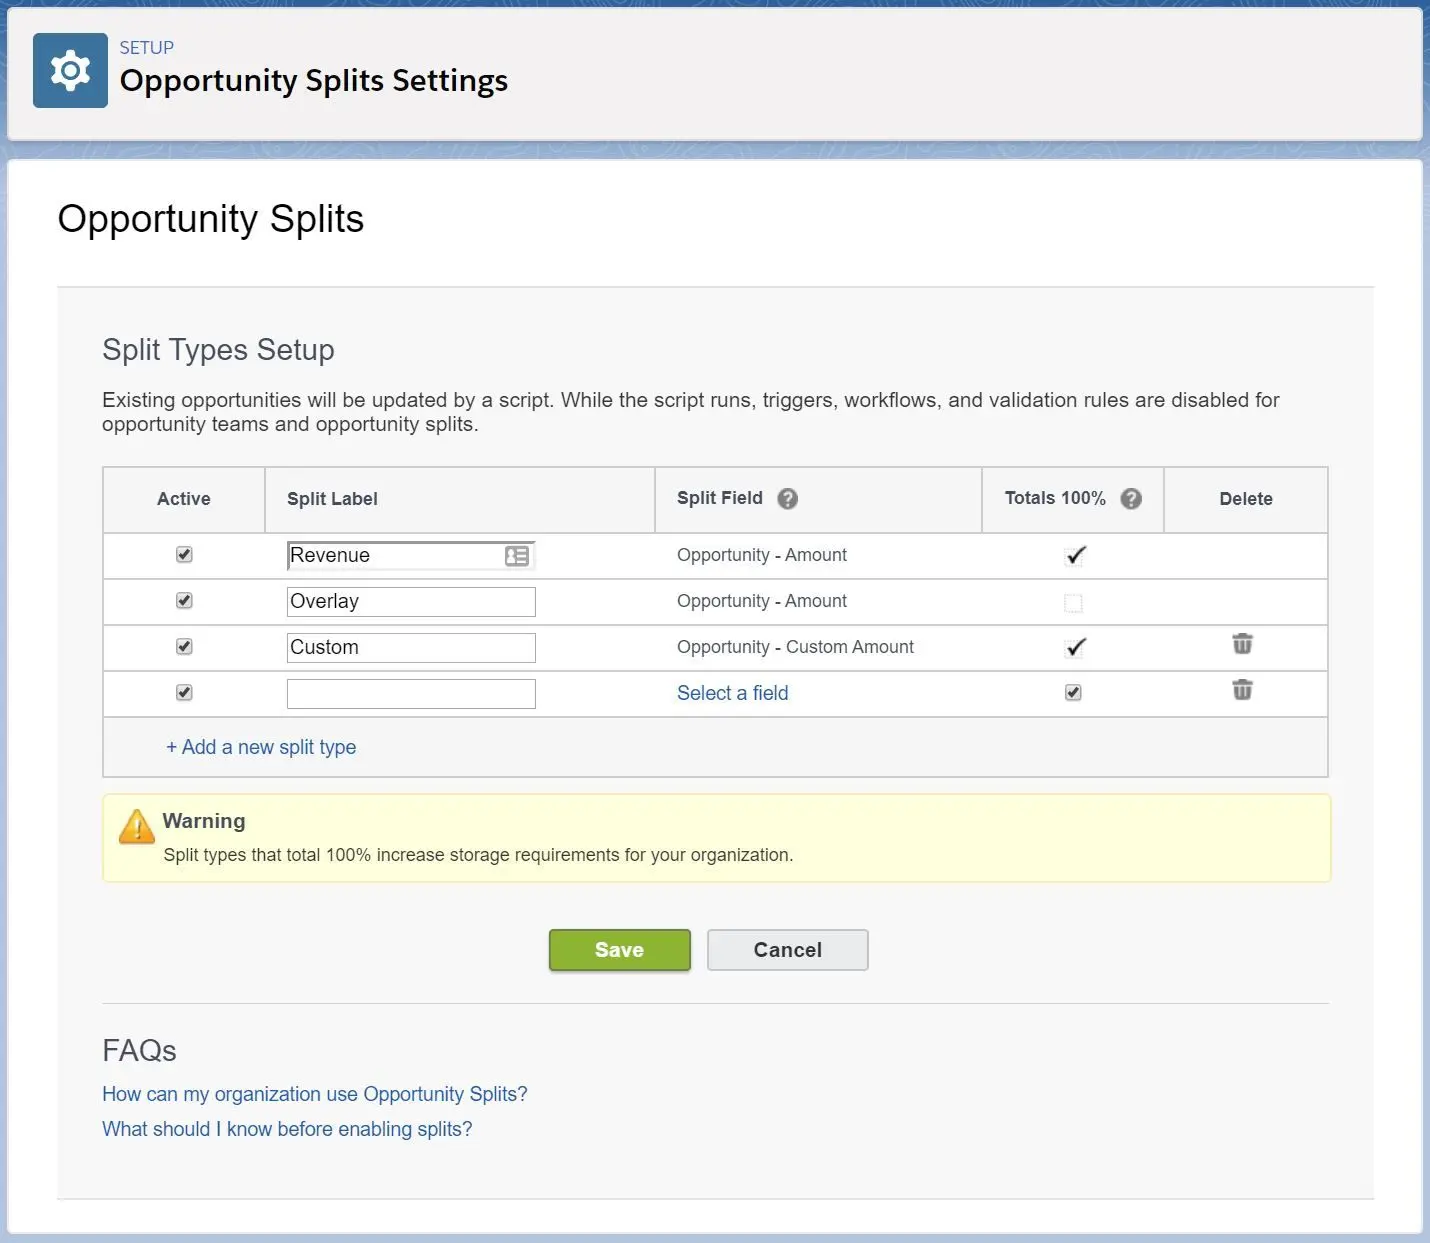Screen dimensions: 1430x1243
Task: Click the Overlay split label field
Action: tap(411, 602)
